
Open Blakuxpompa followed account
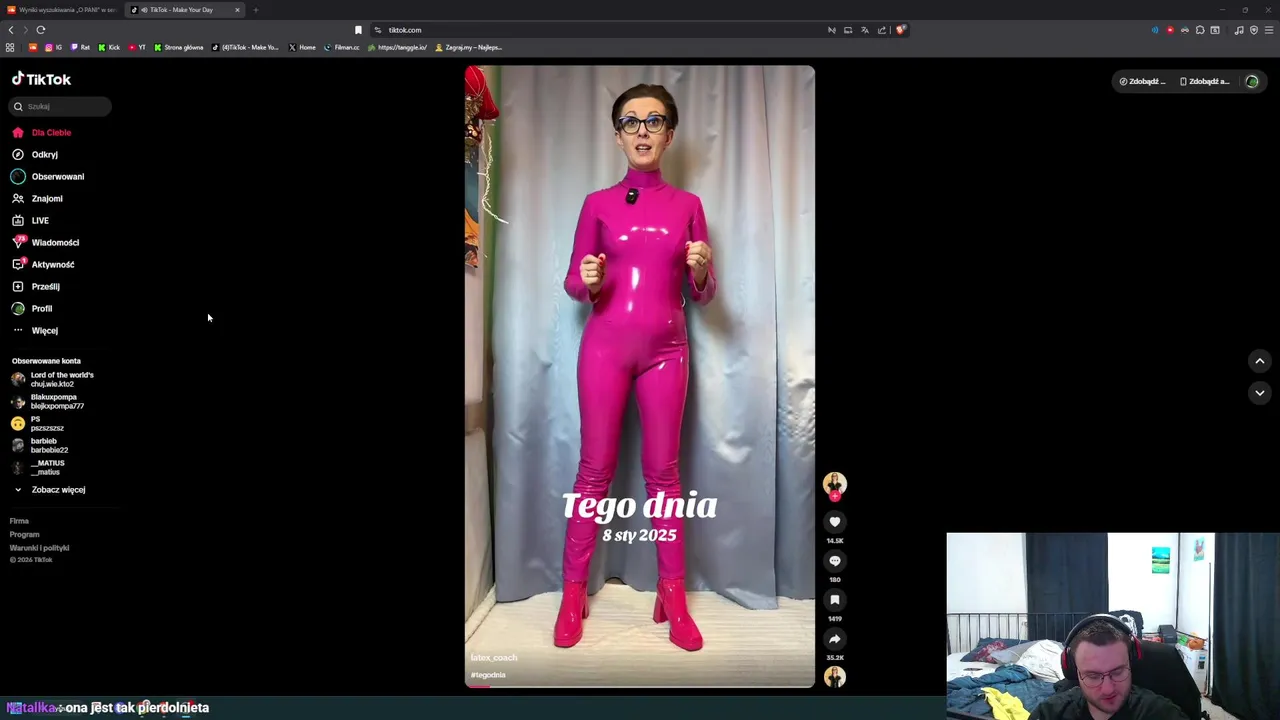[48, 401]
